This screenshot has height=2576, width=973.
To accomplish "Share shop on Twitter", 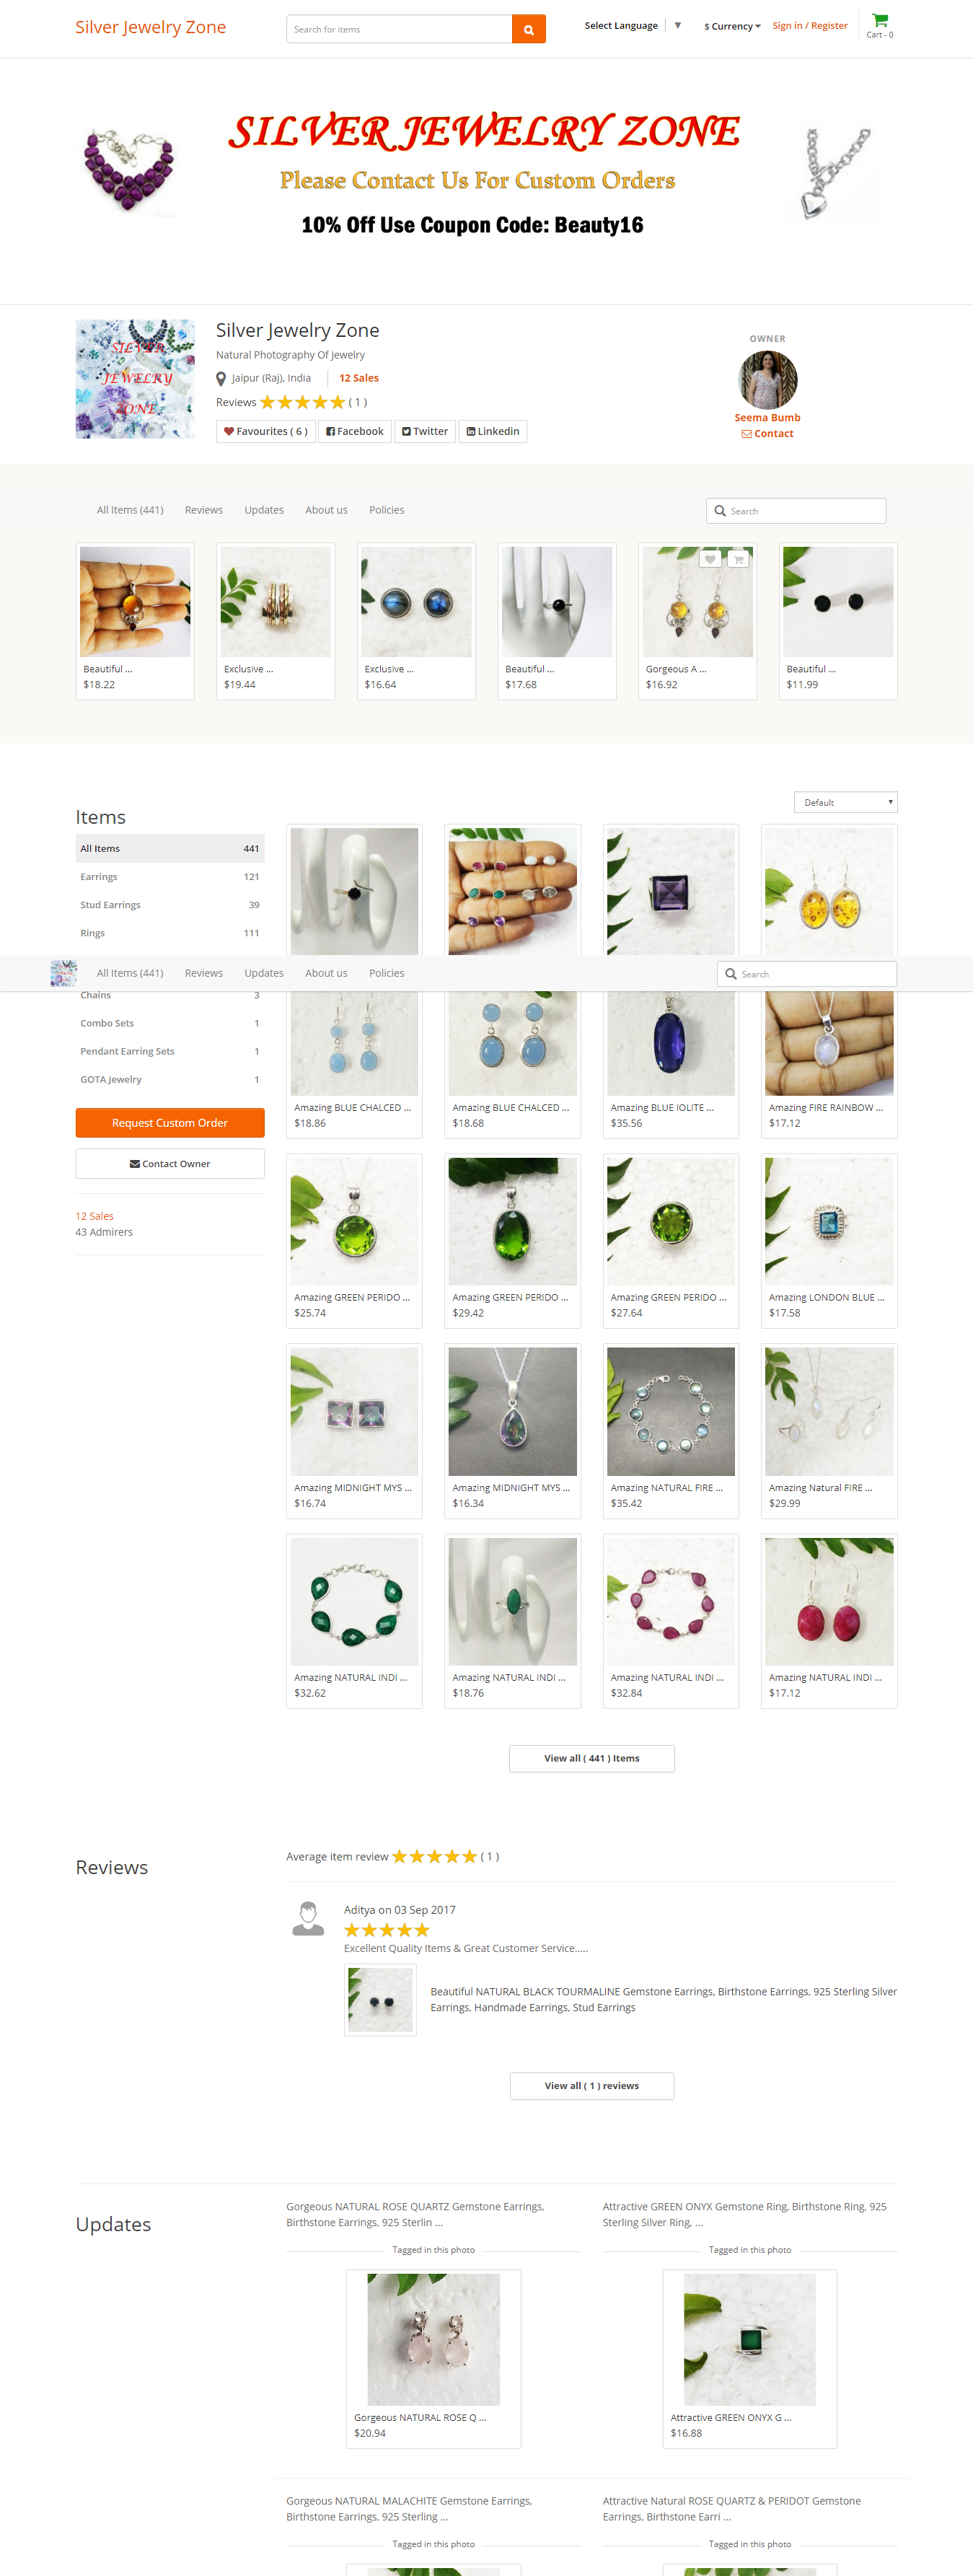I will 425,431.
